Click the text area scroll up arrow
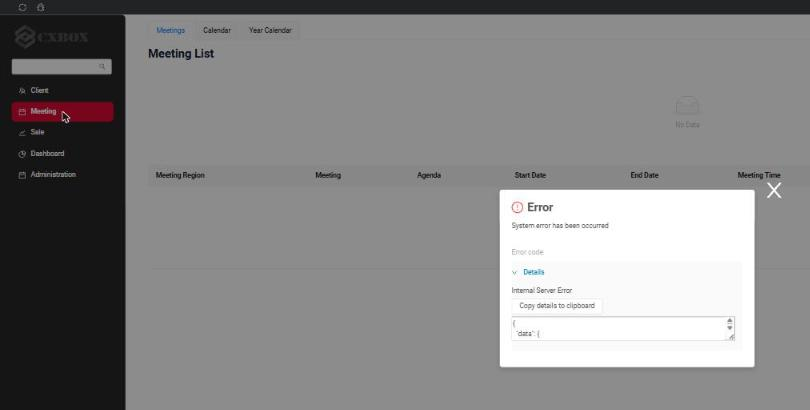810x410 pixels. click(x=729, y=321)
